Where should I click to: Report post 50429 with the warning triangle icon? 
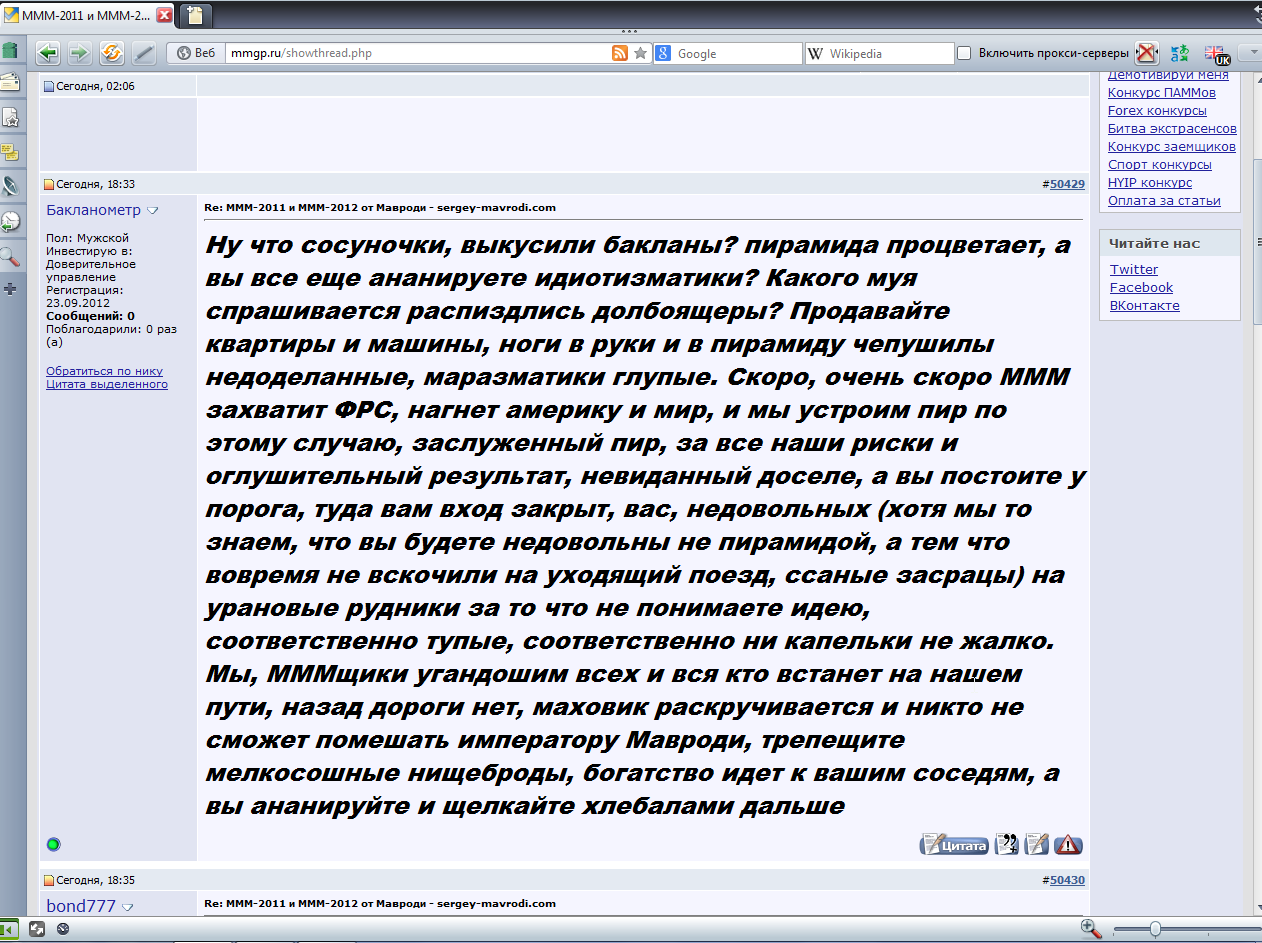coord(1068,844)
